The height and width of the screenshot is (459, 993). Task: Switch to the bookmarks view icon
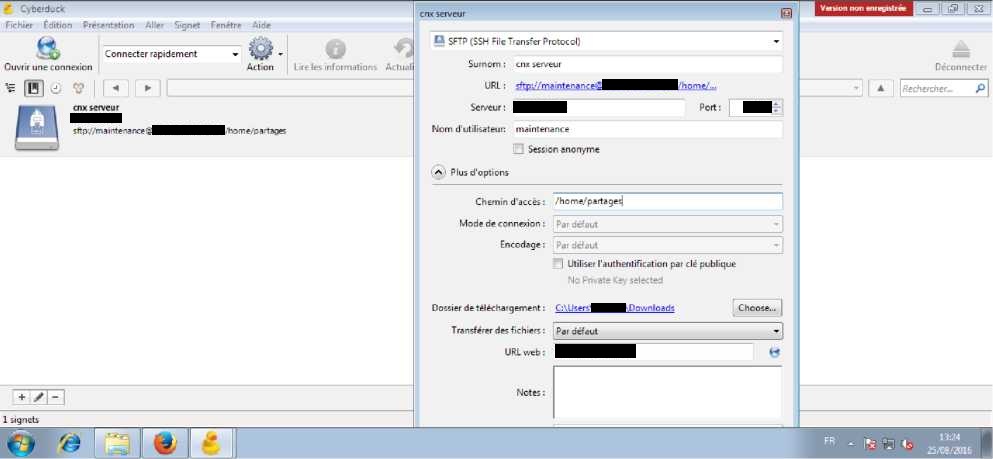click(x=33, y=88)
